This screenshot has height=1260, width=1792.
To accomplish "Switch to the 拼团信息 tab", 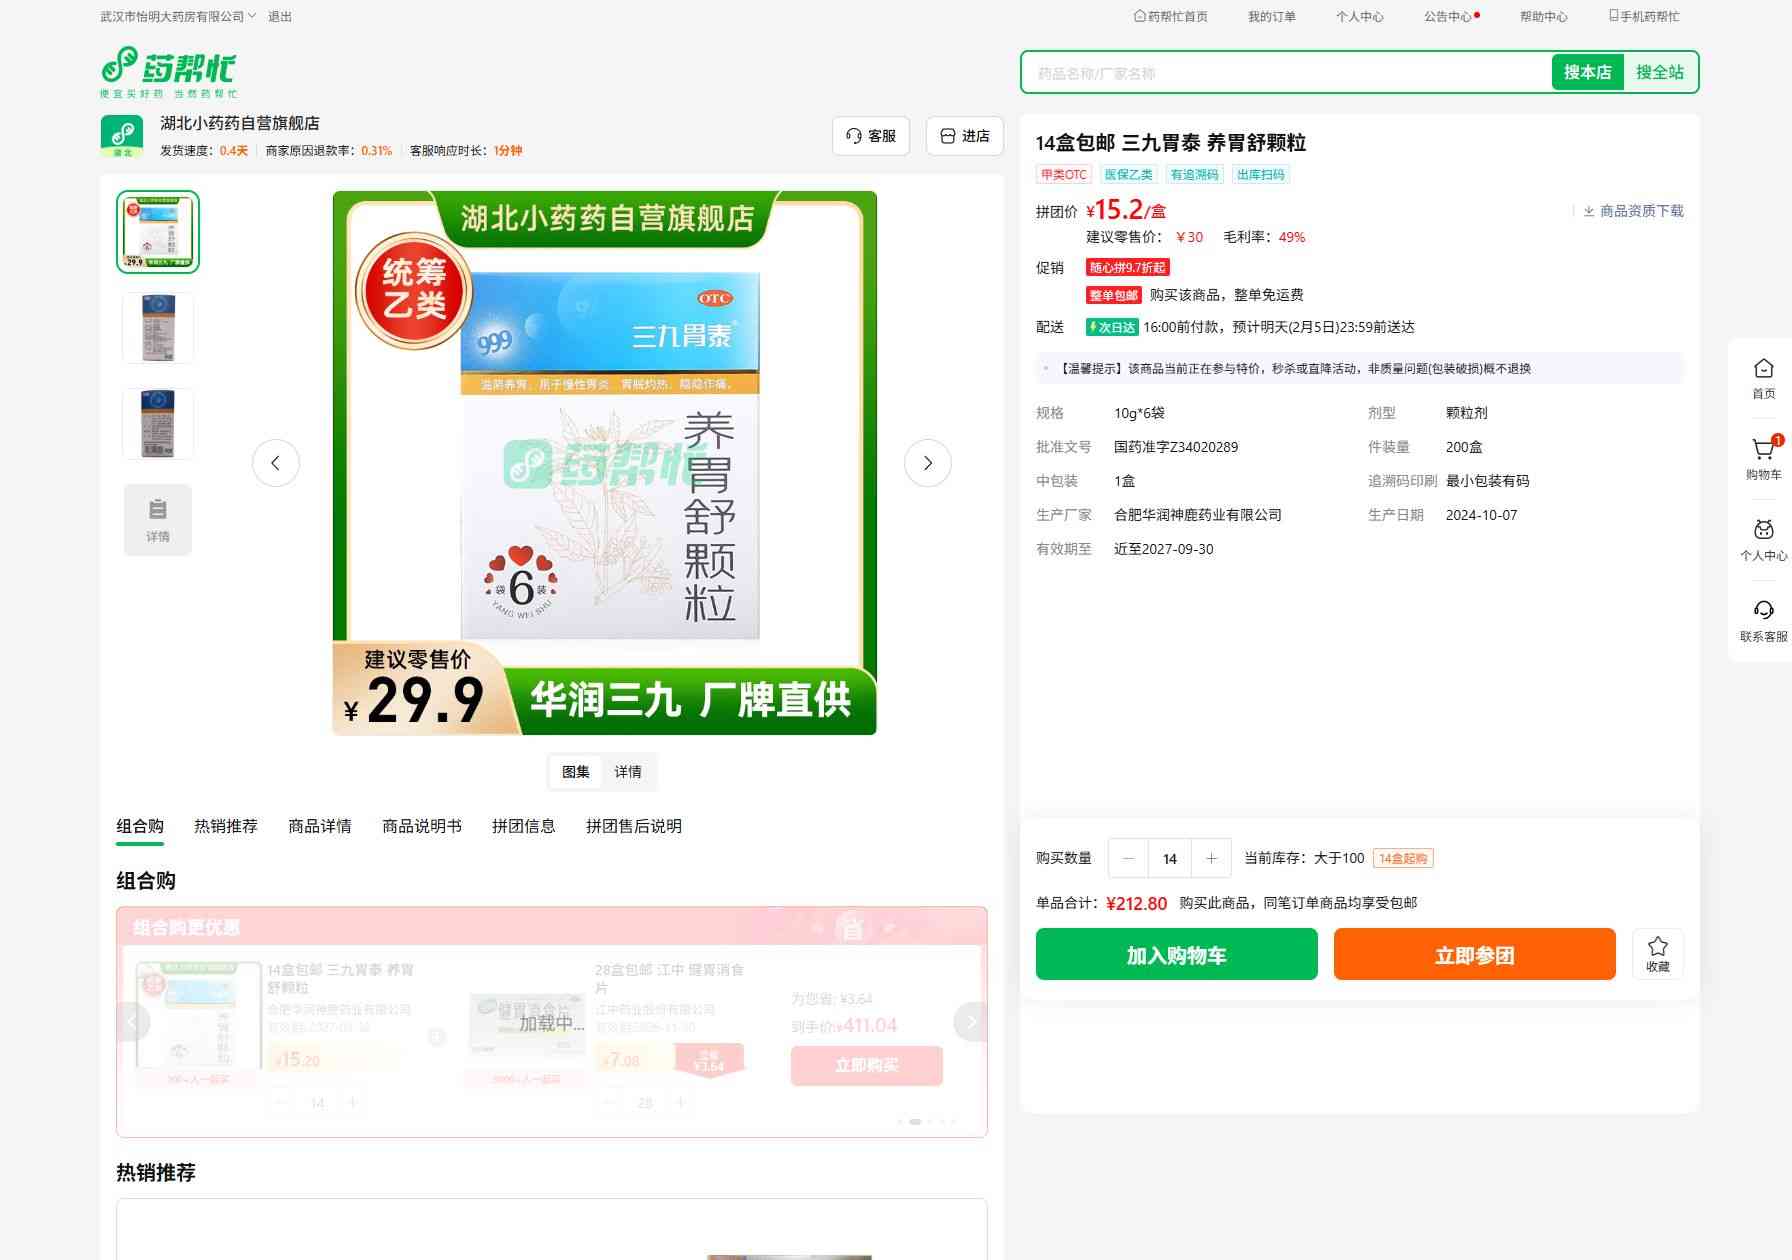I will (523, 826).
